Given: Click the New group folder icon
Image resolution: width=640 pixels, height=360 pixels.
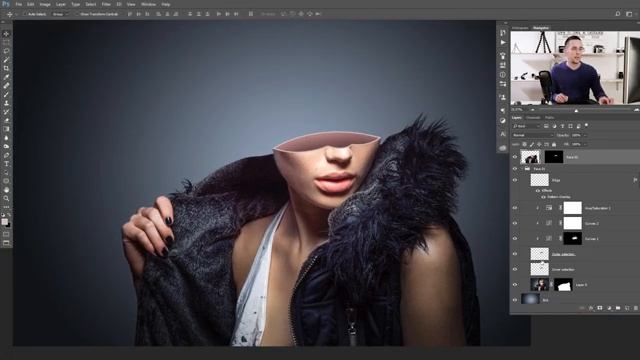Looking at the screenshot, I should (x=618, y=308).
